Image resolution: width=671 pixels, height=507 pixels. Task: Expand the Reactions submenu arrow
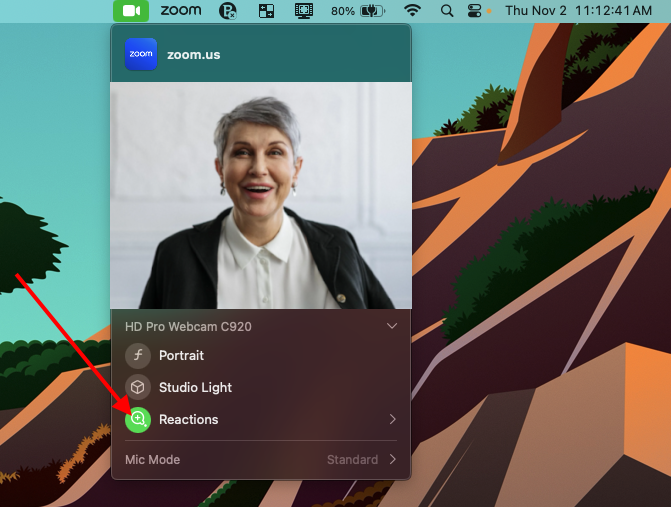[x=392, y=419]
